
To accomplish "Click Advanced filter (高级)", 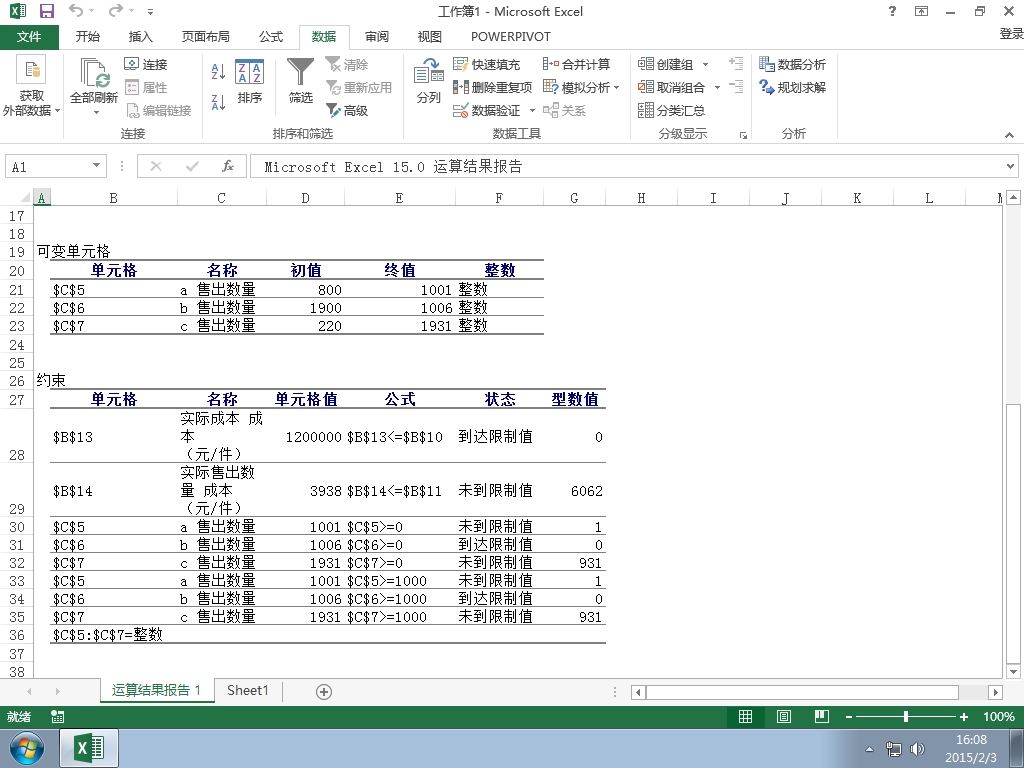I will click(347, 110).
